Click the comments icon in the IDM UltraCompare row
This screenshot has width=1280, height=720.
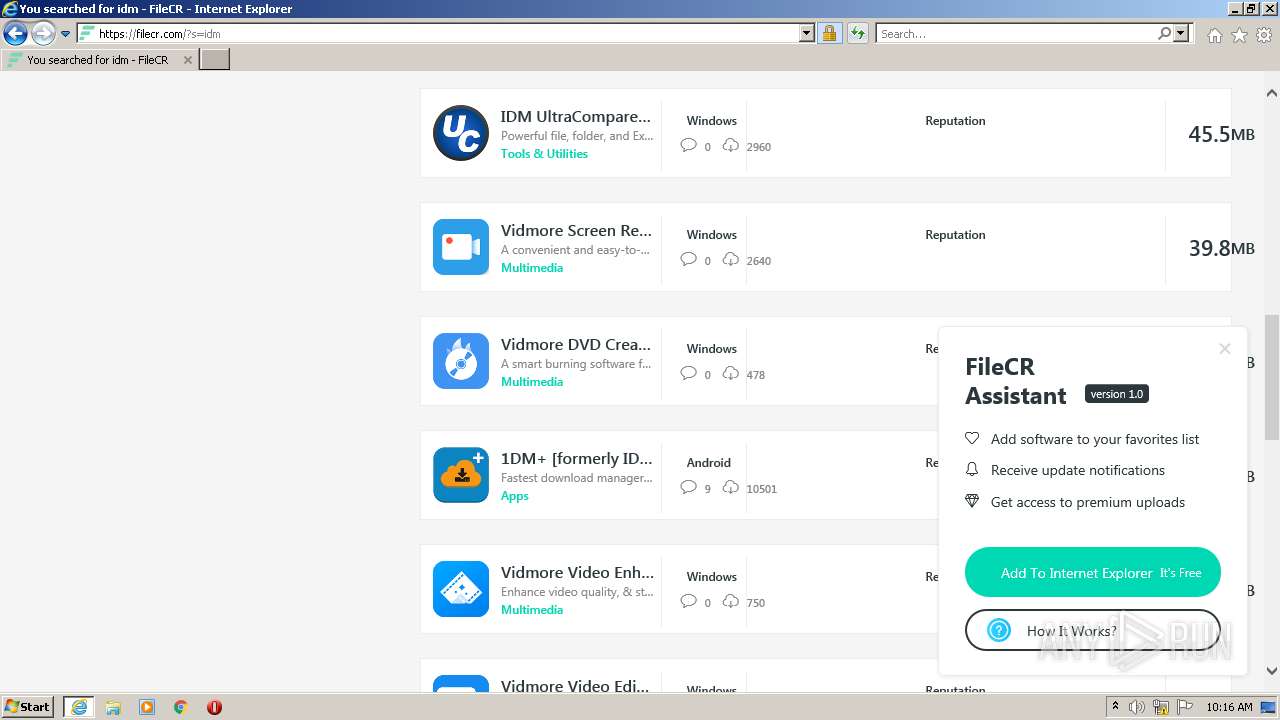[x=688, y=146]
